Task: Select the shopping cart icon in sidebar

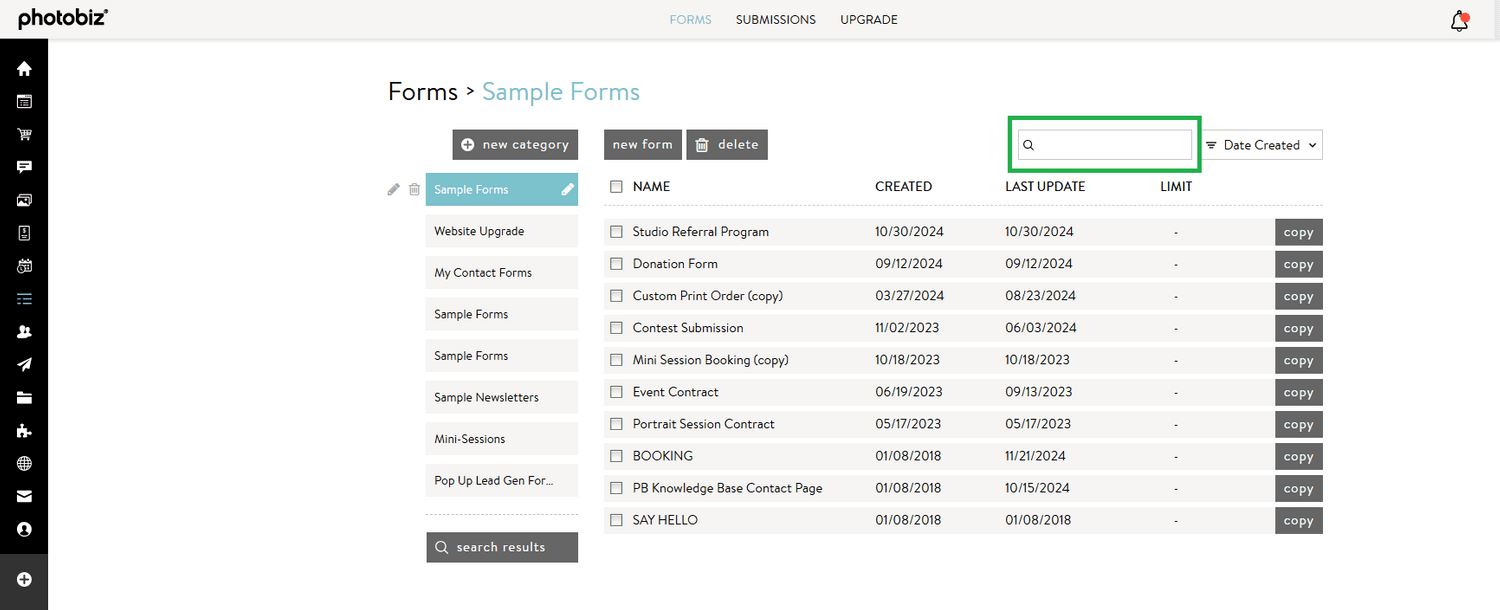Action: pyautogui.click(x=23, y=134)
